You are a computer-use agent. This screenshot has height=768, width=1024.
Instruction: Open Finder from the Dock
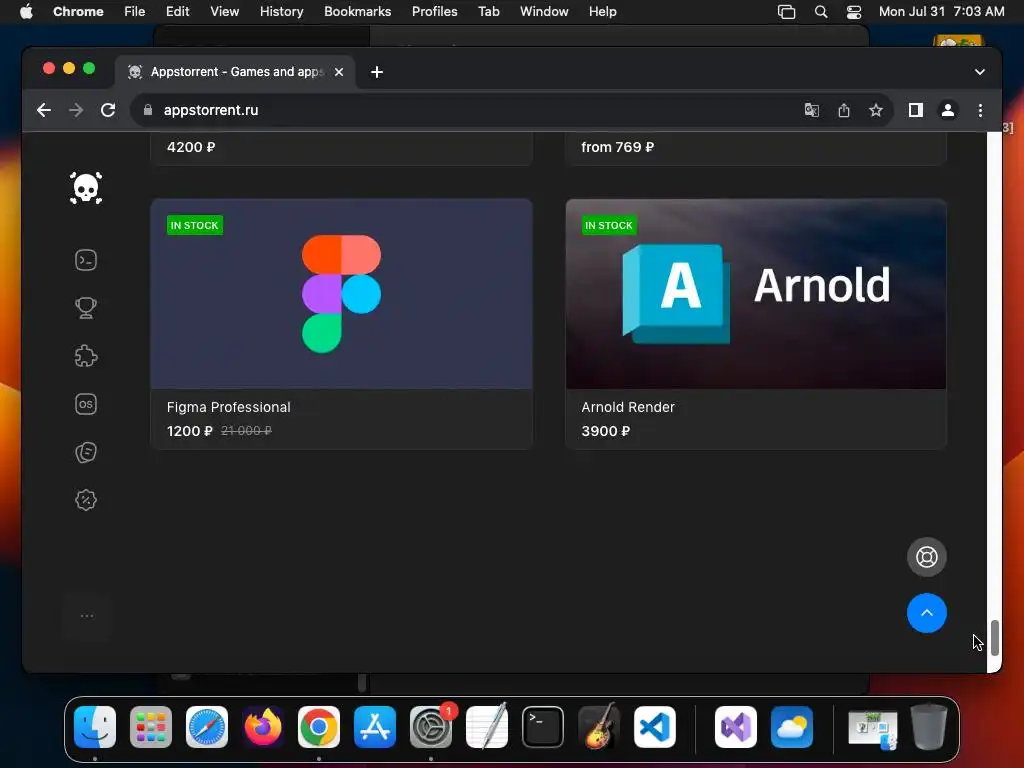pos(95,727)
